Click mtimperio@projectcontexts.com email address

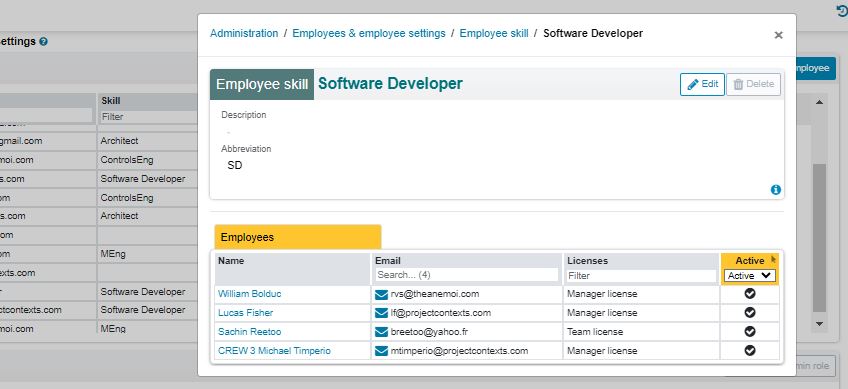coord(459,351)
